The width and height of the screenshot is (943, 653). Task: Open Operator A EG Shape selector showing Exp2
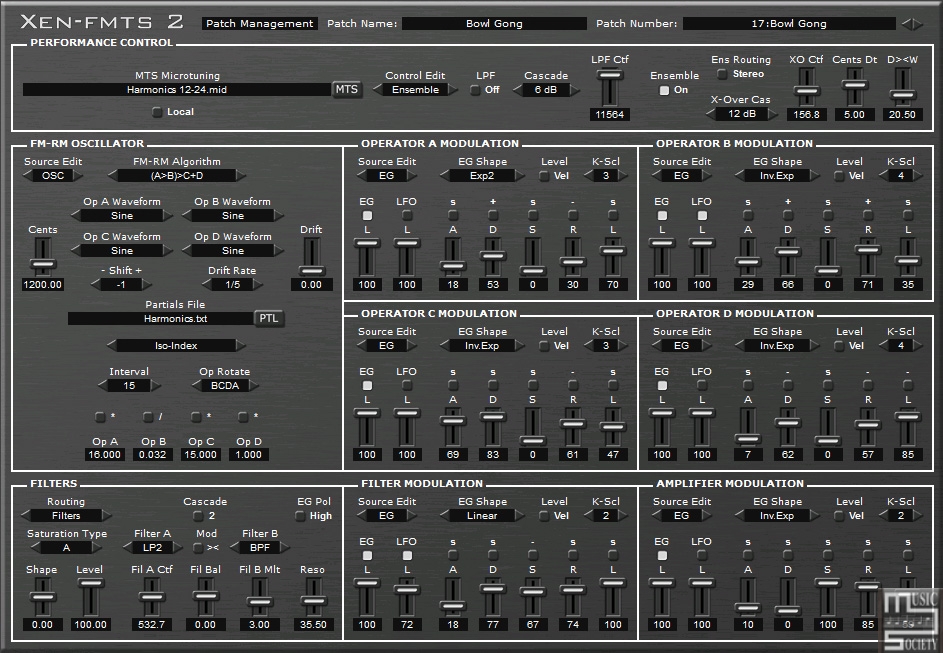point(482,176)
